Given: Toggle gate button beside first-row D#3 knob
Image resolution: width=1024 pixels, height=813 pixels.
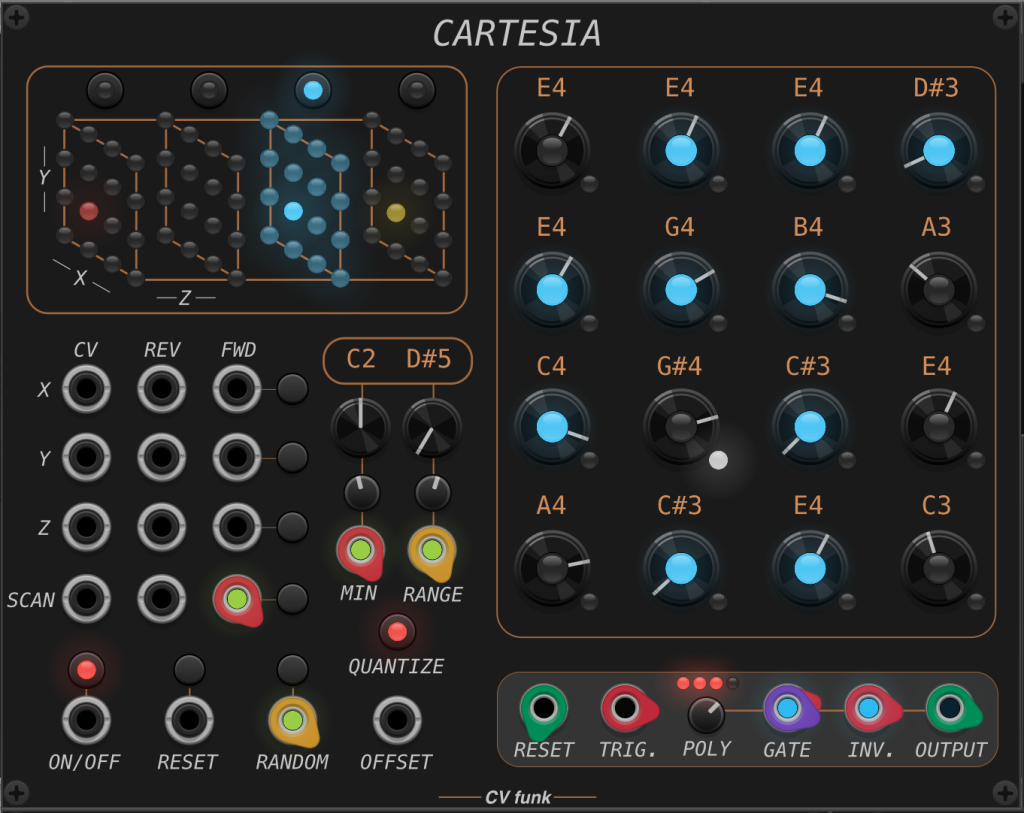Looking at the screenshot, I should coord(976,184).
